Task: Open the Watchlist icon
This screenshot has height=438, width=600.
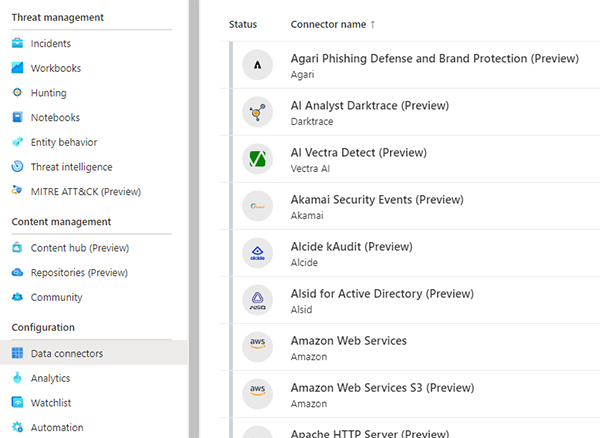Action: click(x=17, y=402)
